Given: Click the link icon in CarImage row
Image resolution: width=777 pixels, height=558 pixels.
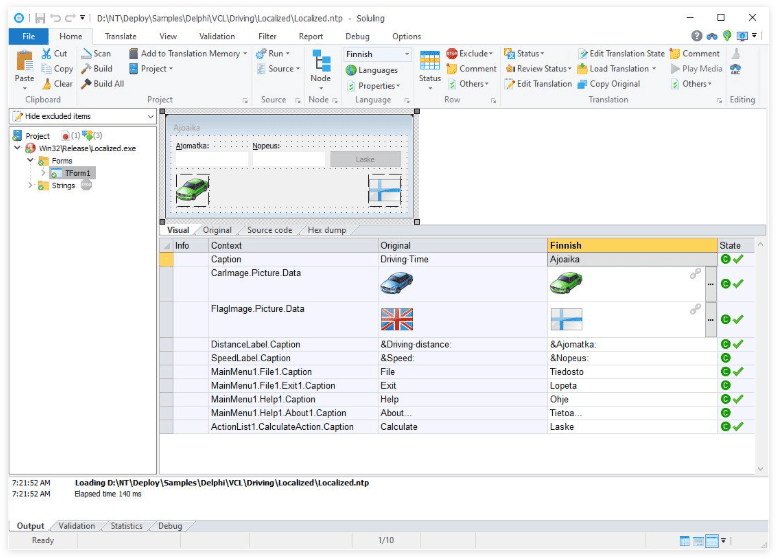Looking at the screenshot, I should [695, 274].
